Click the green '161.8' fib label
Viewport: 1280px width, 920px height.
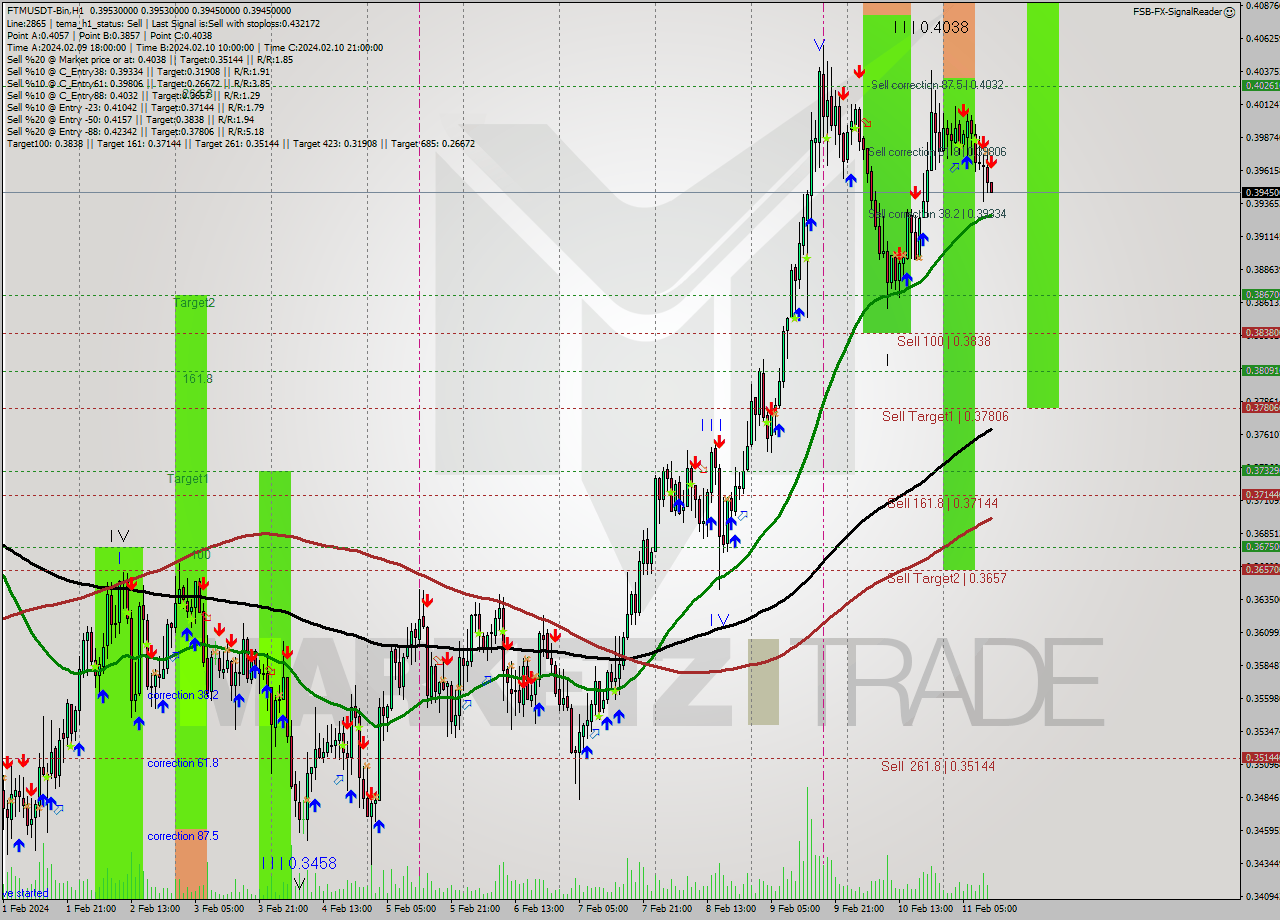click(x=198, y=379)
